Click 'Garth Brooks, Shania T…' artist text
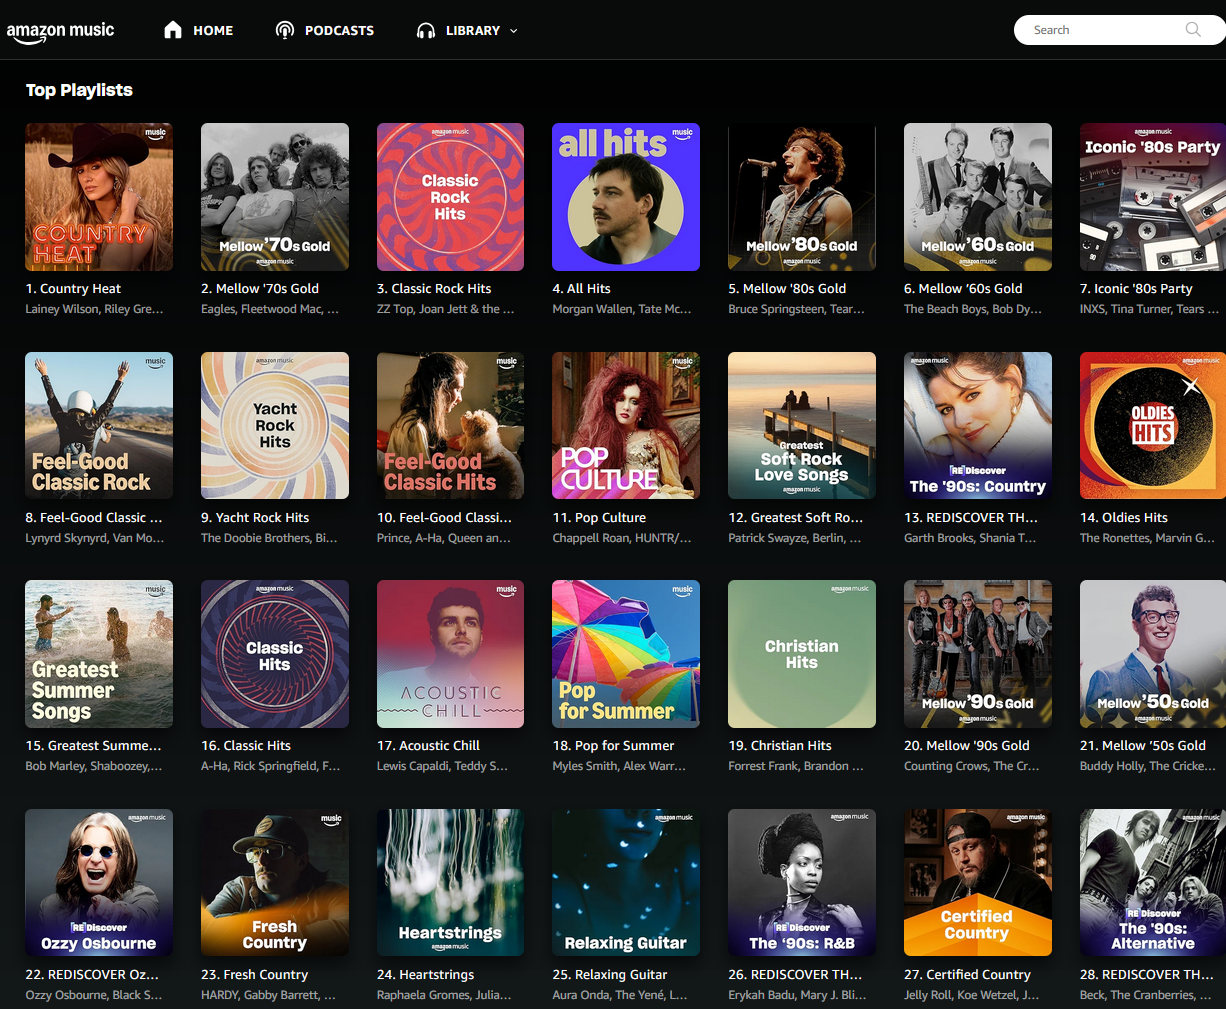 click(x=970, y=538)
